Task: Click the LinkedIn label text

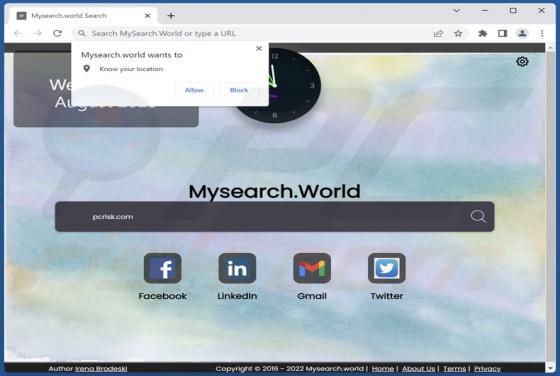Action: [x=237, y=296]
